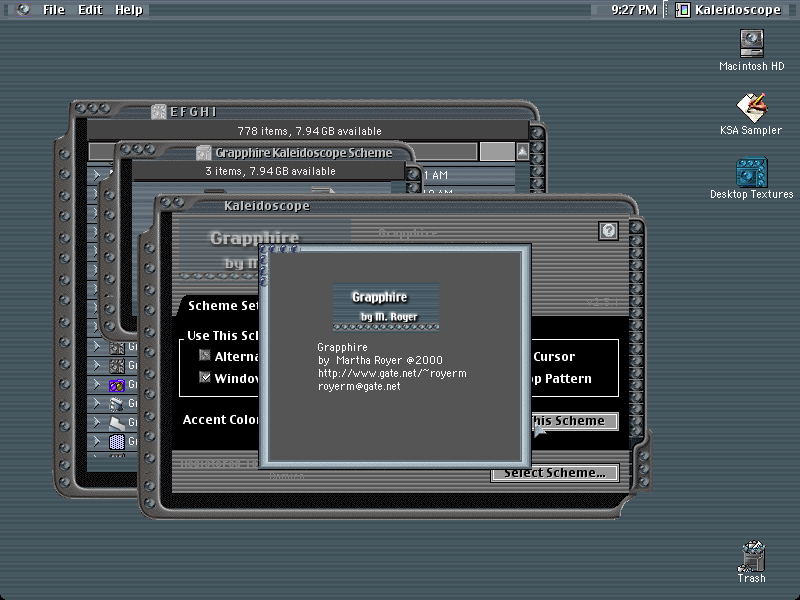
Task: Click the Grapphire Kaleidoscope Scheme title icon
Action: 204,153
